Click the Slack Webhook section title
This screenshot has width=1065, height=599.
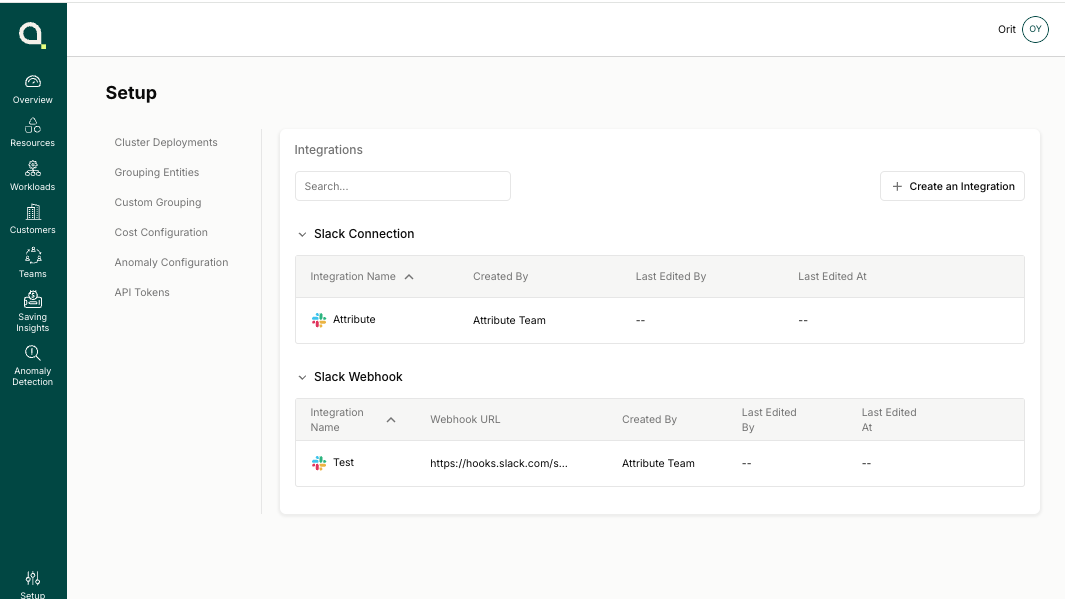(358, 377)
